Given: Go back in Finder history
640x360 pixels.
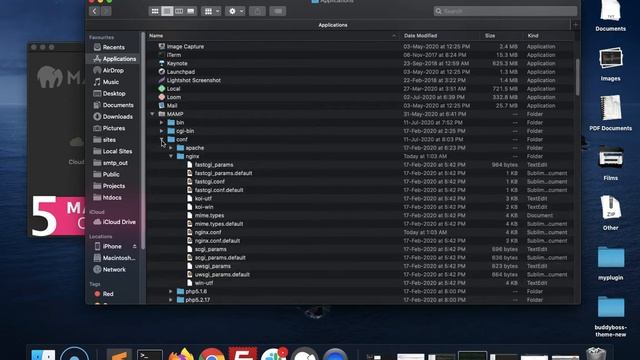Looking at the screenshot, I should pos(94,11).
